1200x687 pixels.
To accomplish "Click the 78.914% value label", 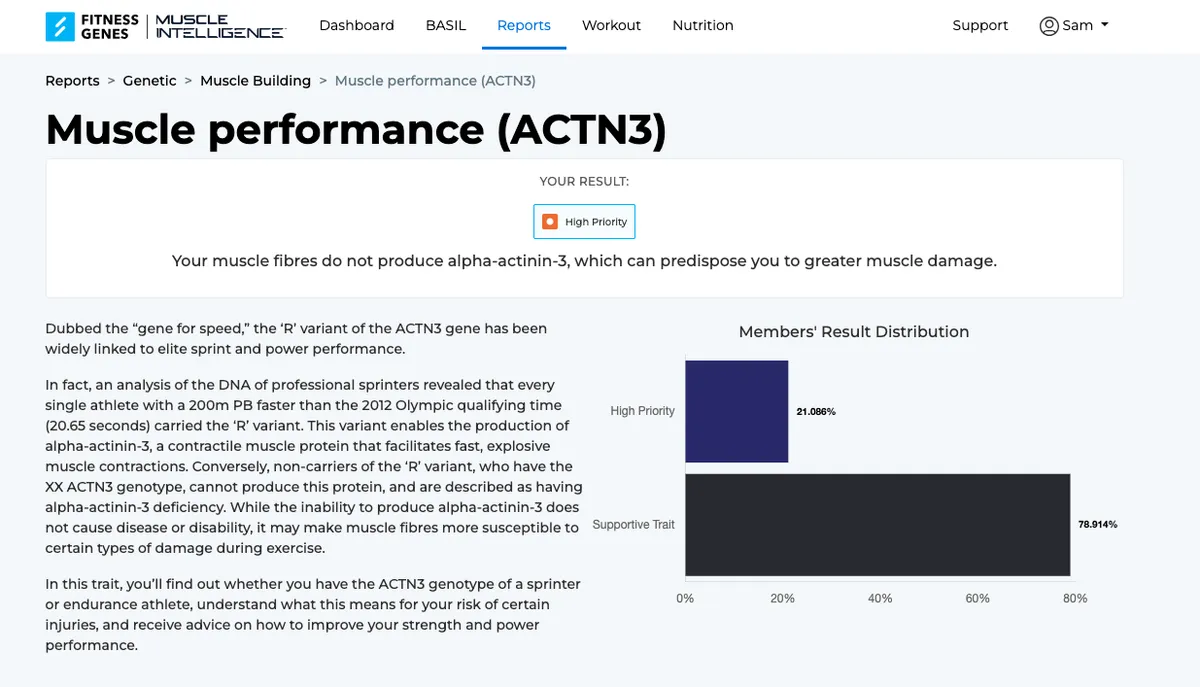I will [1098, 525].
